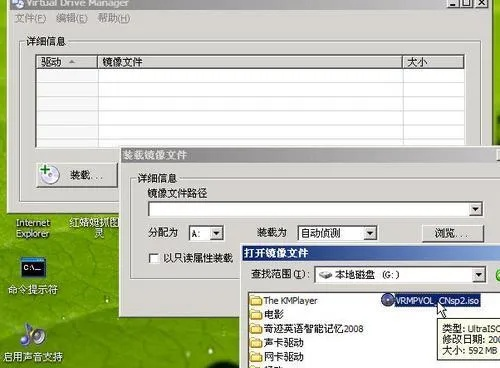Expand the 查找范围 location dropdown
The width and height of the screenshot is (500, 368).
(478, 275)
